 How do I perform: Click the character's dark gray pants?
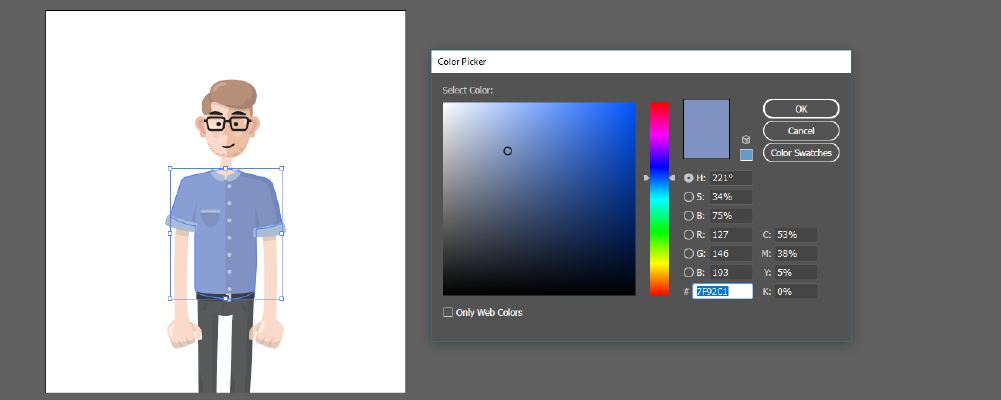coord(225,344)
